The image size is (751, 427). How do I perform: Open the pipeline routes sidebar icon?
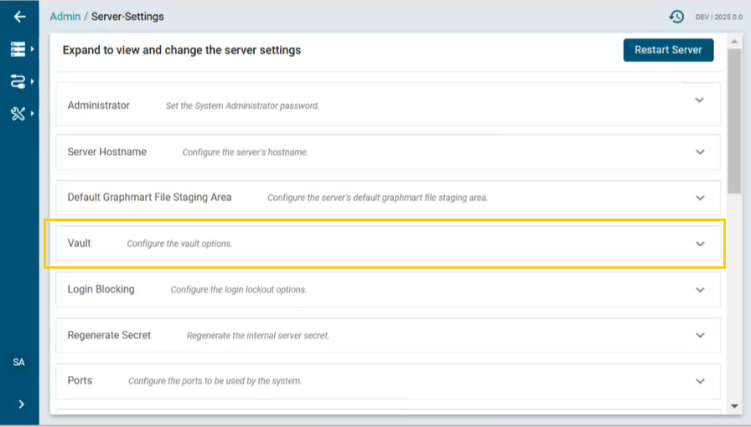coord(18,81)
